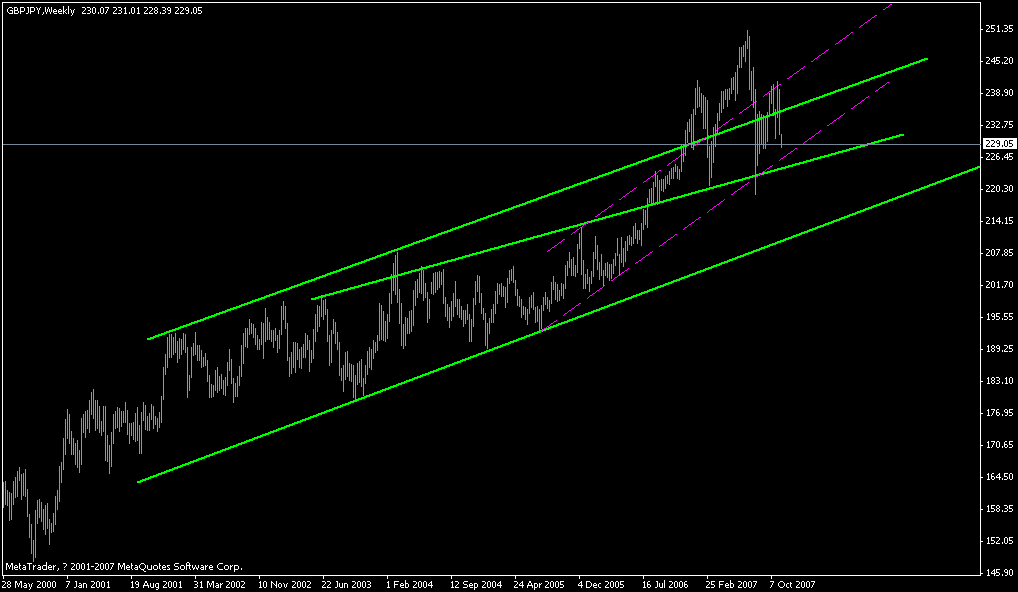Click the 19 Aug 2001 date label
This screenshot has height=592, width=1018.
point(156,584)
